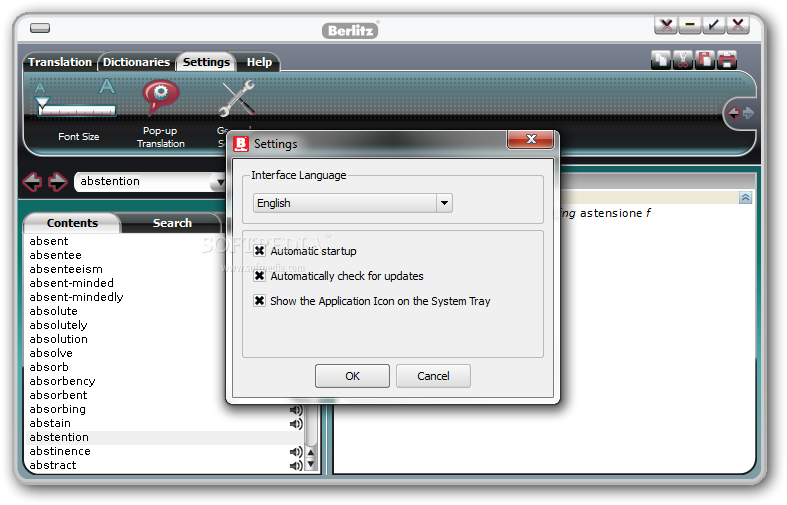Select the word absorbency
Image resolution: width=787 pixels, height=505 pixels.
(x=62, y=382)
